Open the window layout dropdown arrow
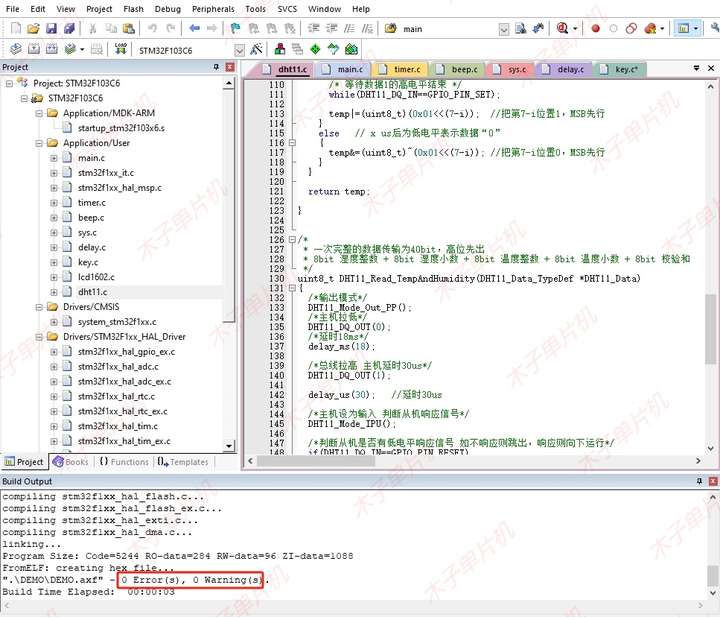 click(696, 28)
